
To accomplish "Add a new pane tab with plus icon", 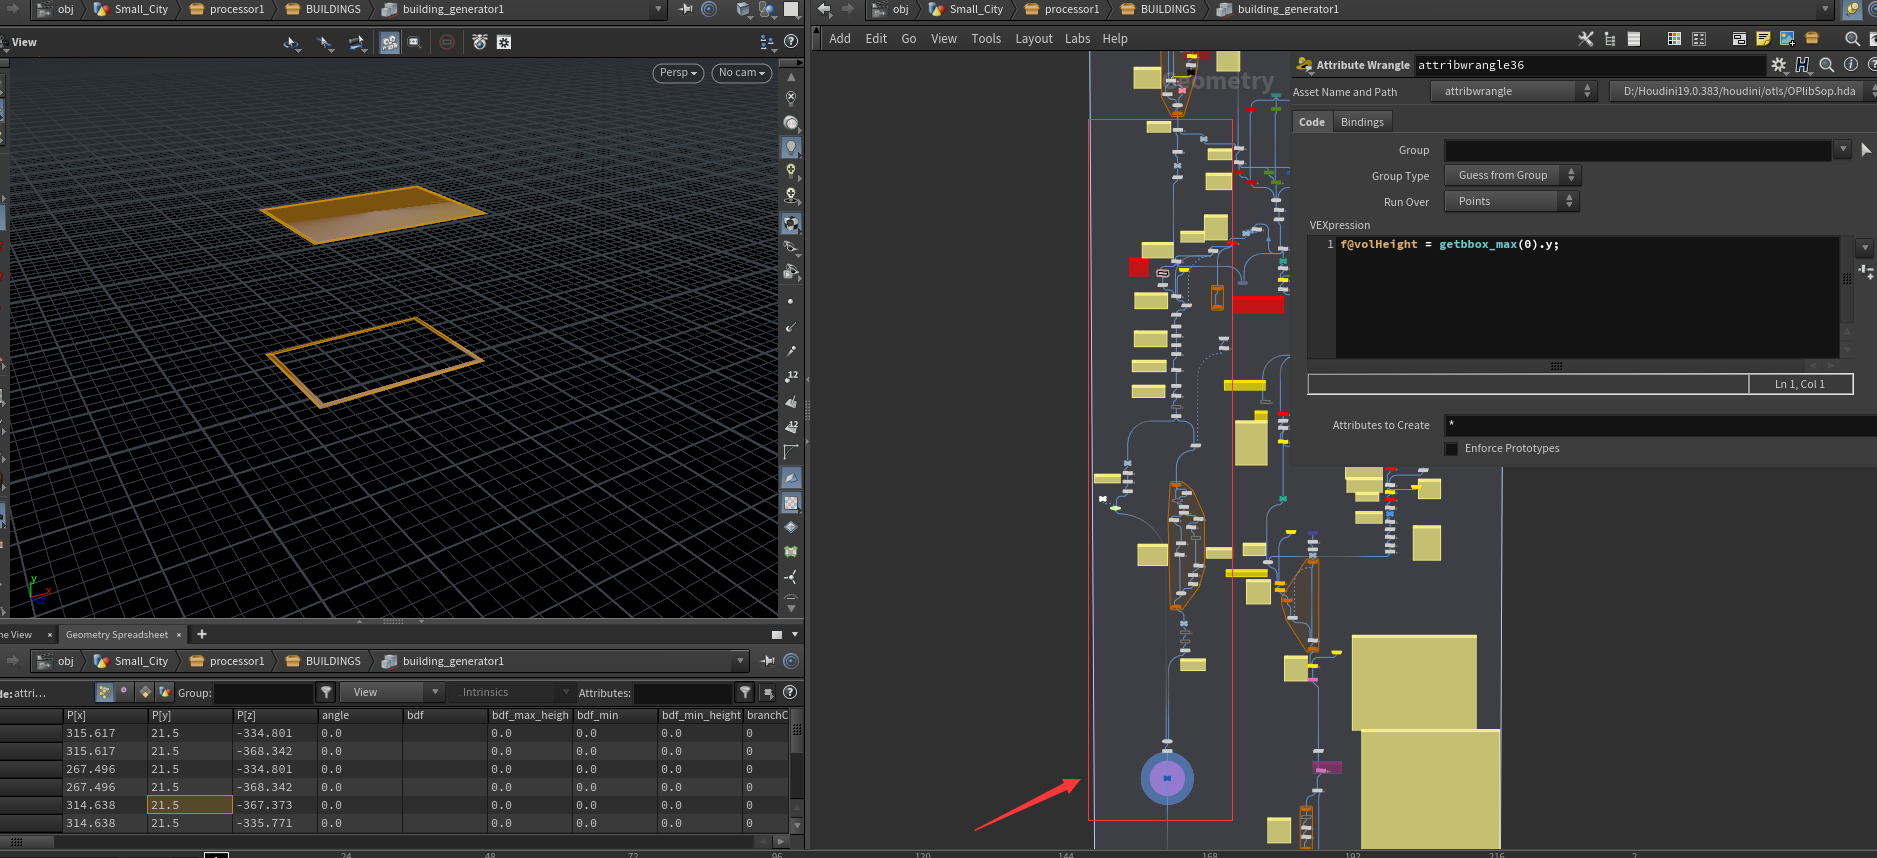I will (x=202, y=634).
